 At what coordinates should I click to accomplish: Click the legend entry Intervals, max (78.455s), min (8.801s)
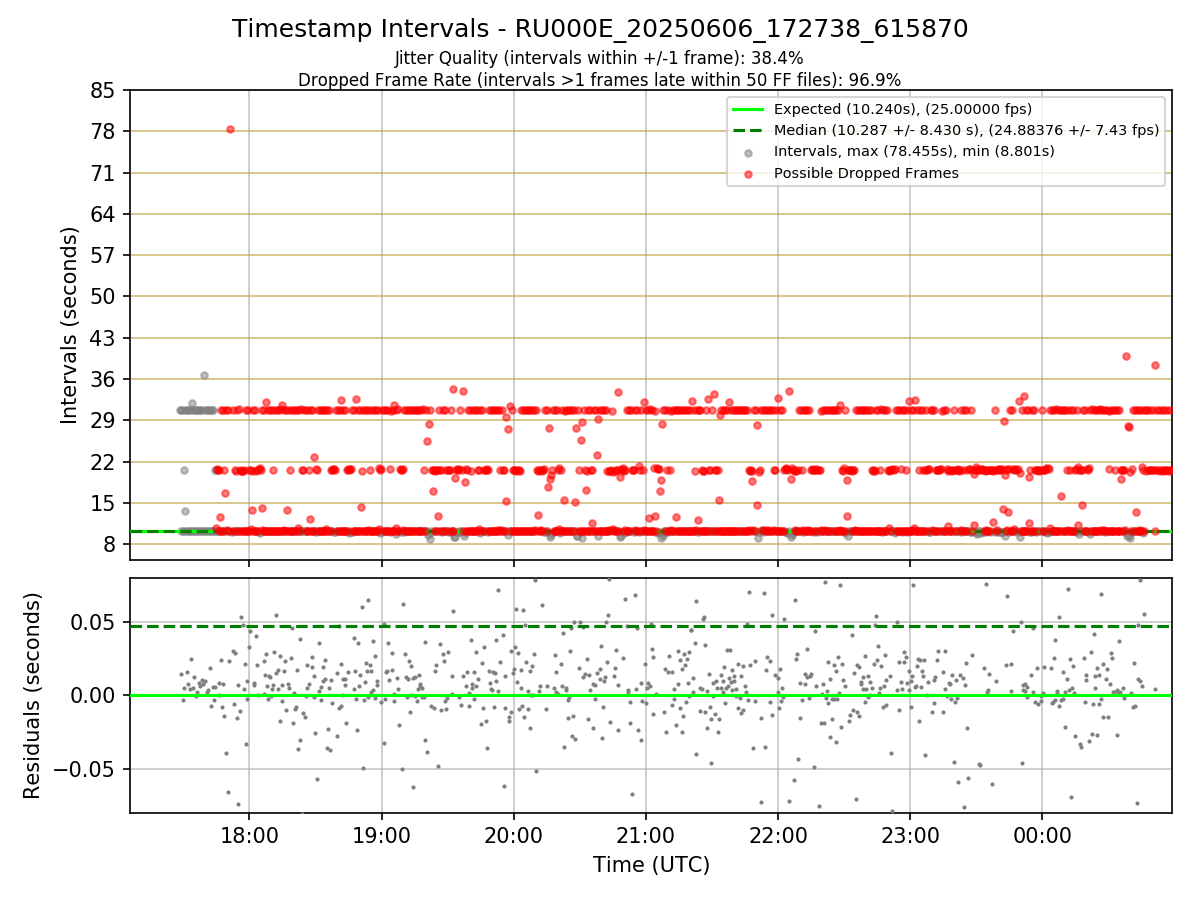914,151
